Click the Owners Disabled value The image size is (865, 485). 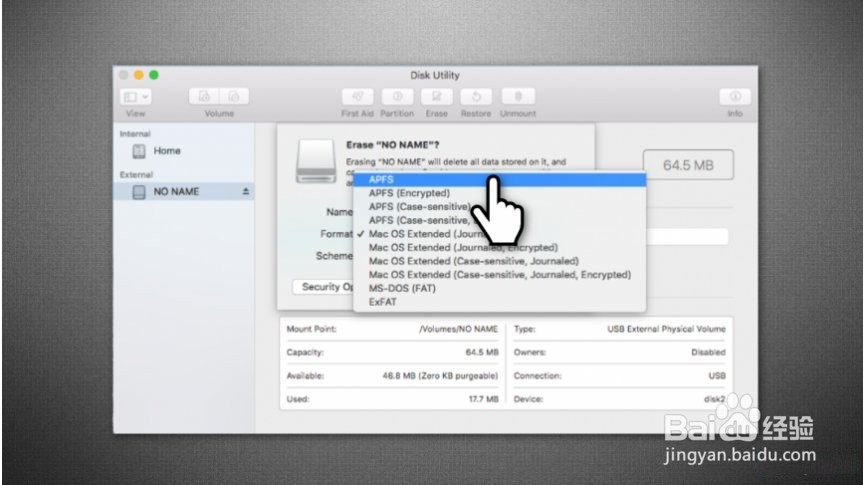[708, 352]
